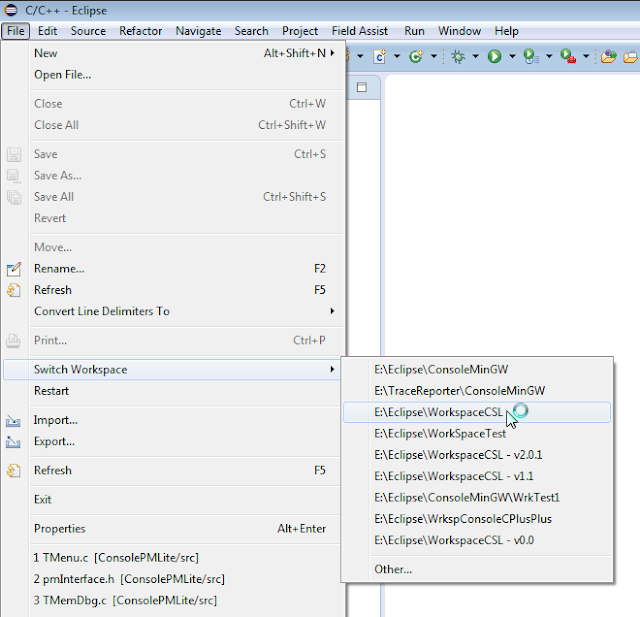The image size is (640, 617).
Task: Click the Open Type folder icon in toolbar
Action: tap(609, 56)
